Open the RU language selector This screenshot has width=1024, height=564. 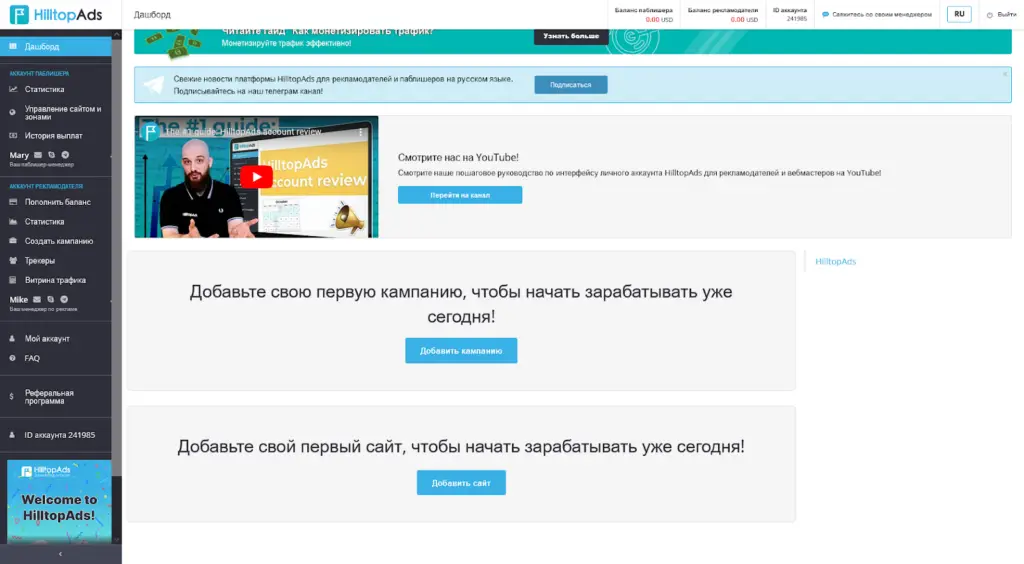point(959,14)
